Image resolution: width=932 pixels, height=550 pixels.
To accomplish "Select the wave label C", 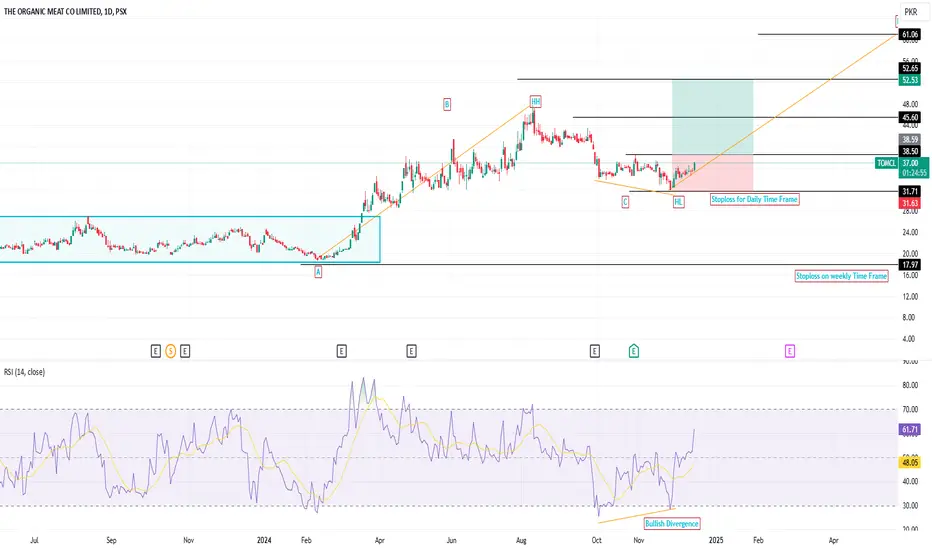I will (625, 202).
